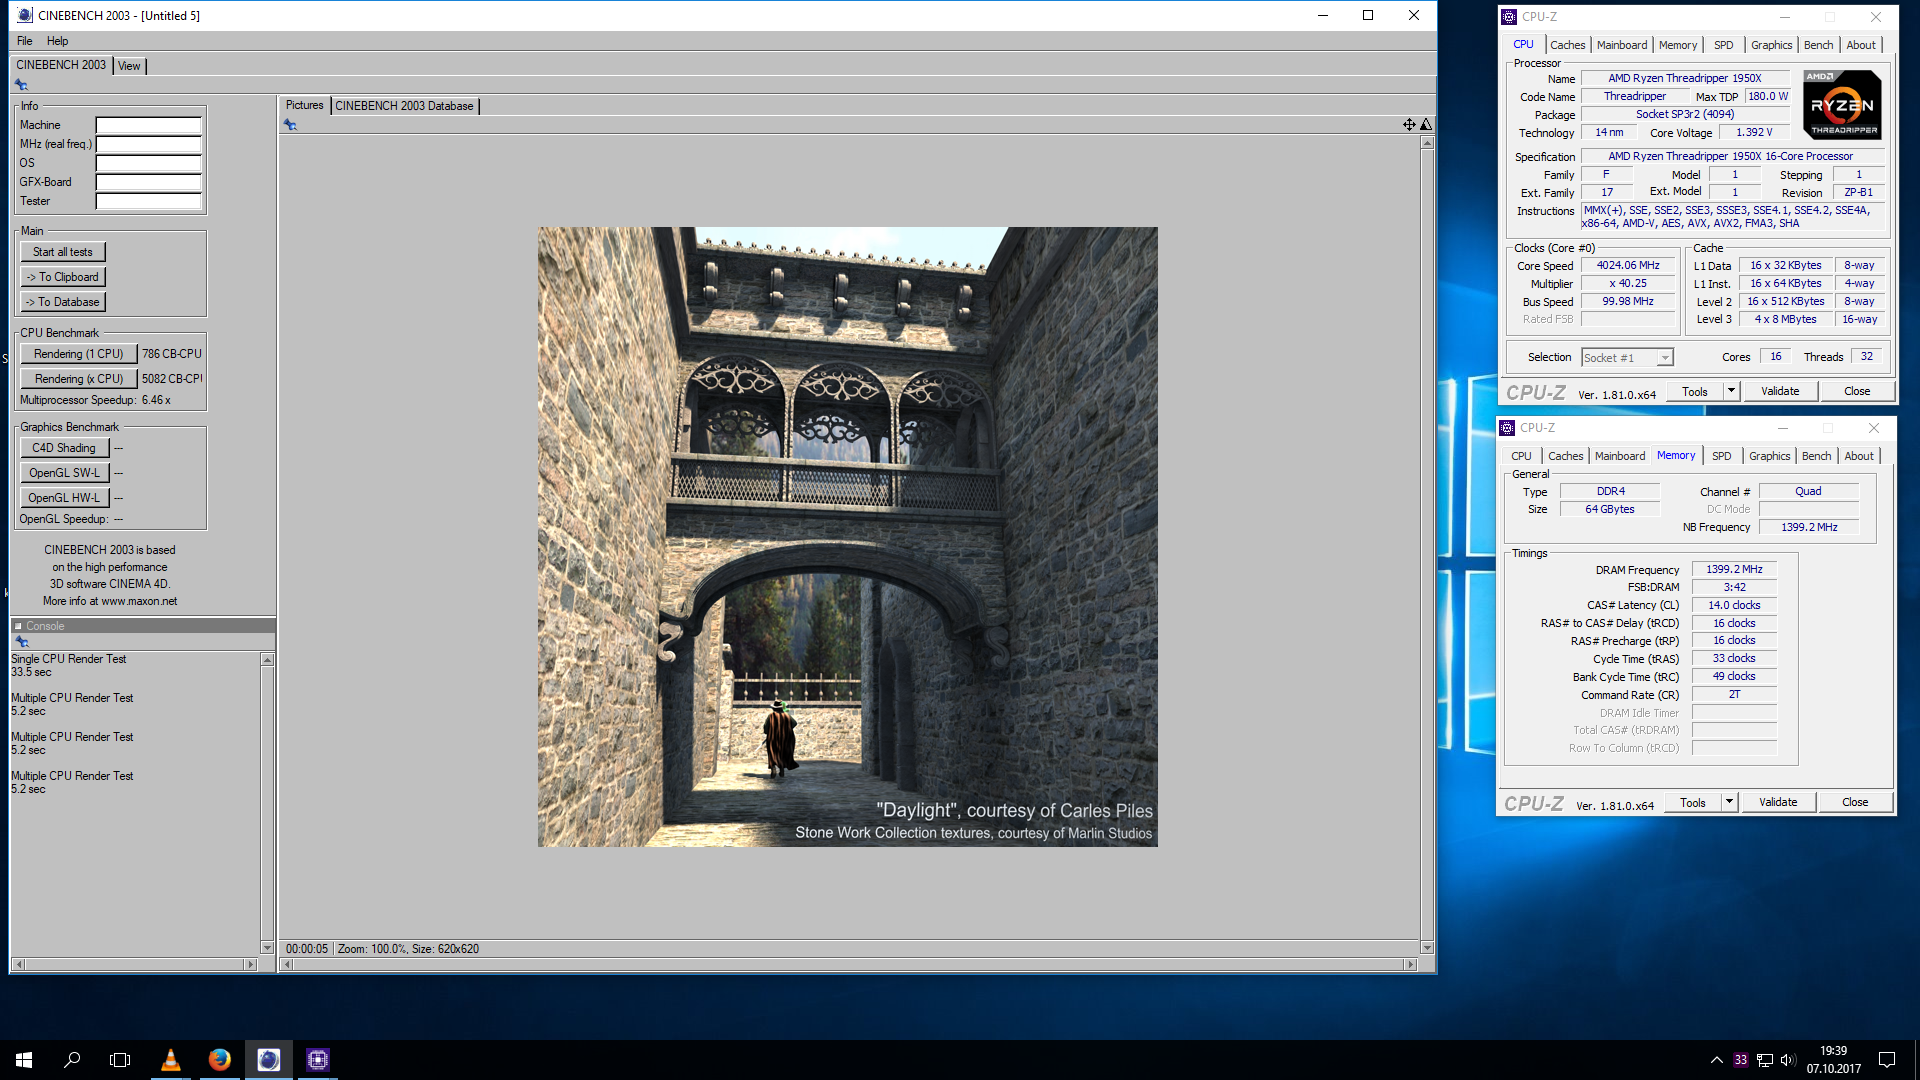Viewport: 1920px width, 1080px height.
Task: Switch to CPU-Z taskbar icon
Action: pos(318,1060)
